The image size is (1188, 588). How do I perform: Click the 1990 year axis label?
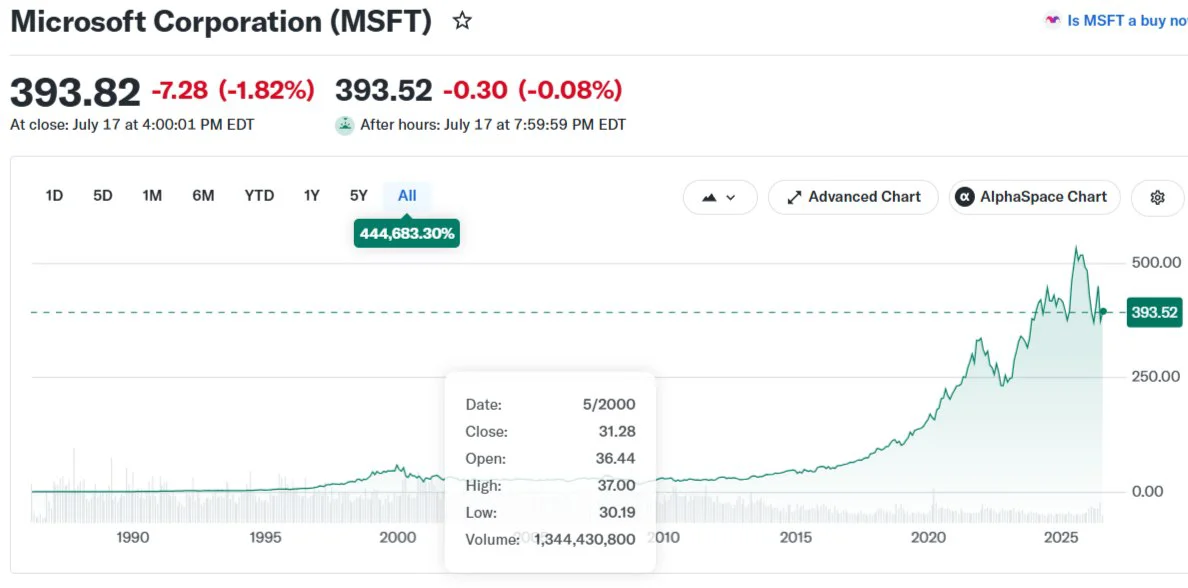tap(131, 538)
